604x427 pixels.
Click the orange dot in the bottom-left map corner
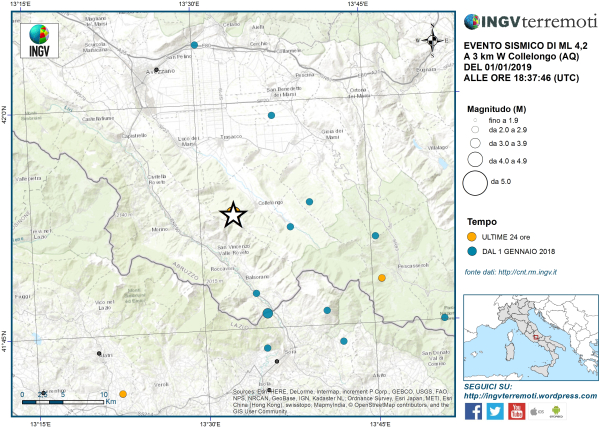tap(123, 394)
